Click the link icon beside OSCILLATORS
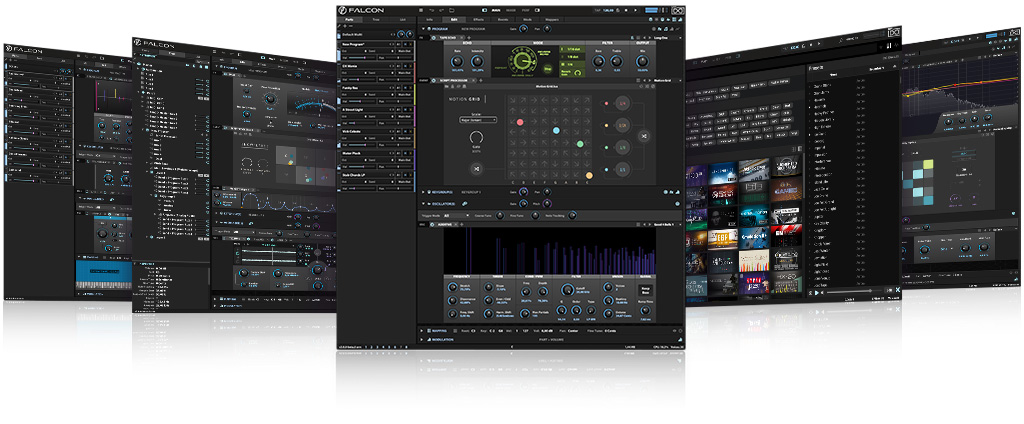The width and height of the screenshot is (1024, 424). (464, 204)
